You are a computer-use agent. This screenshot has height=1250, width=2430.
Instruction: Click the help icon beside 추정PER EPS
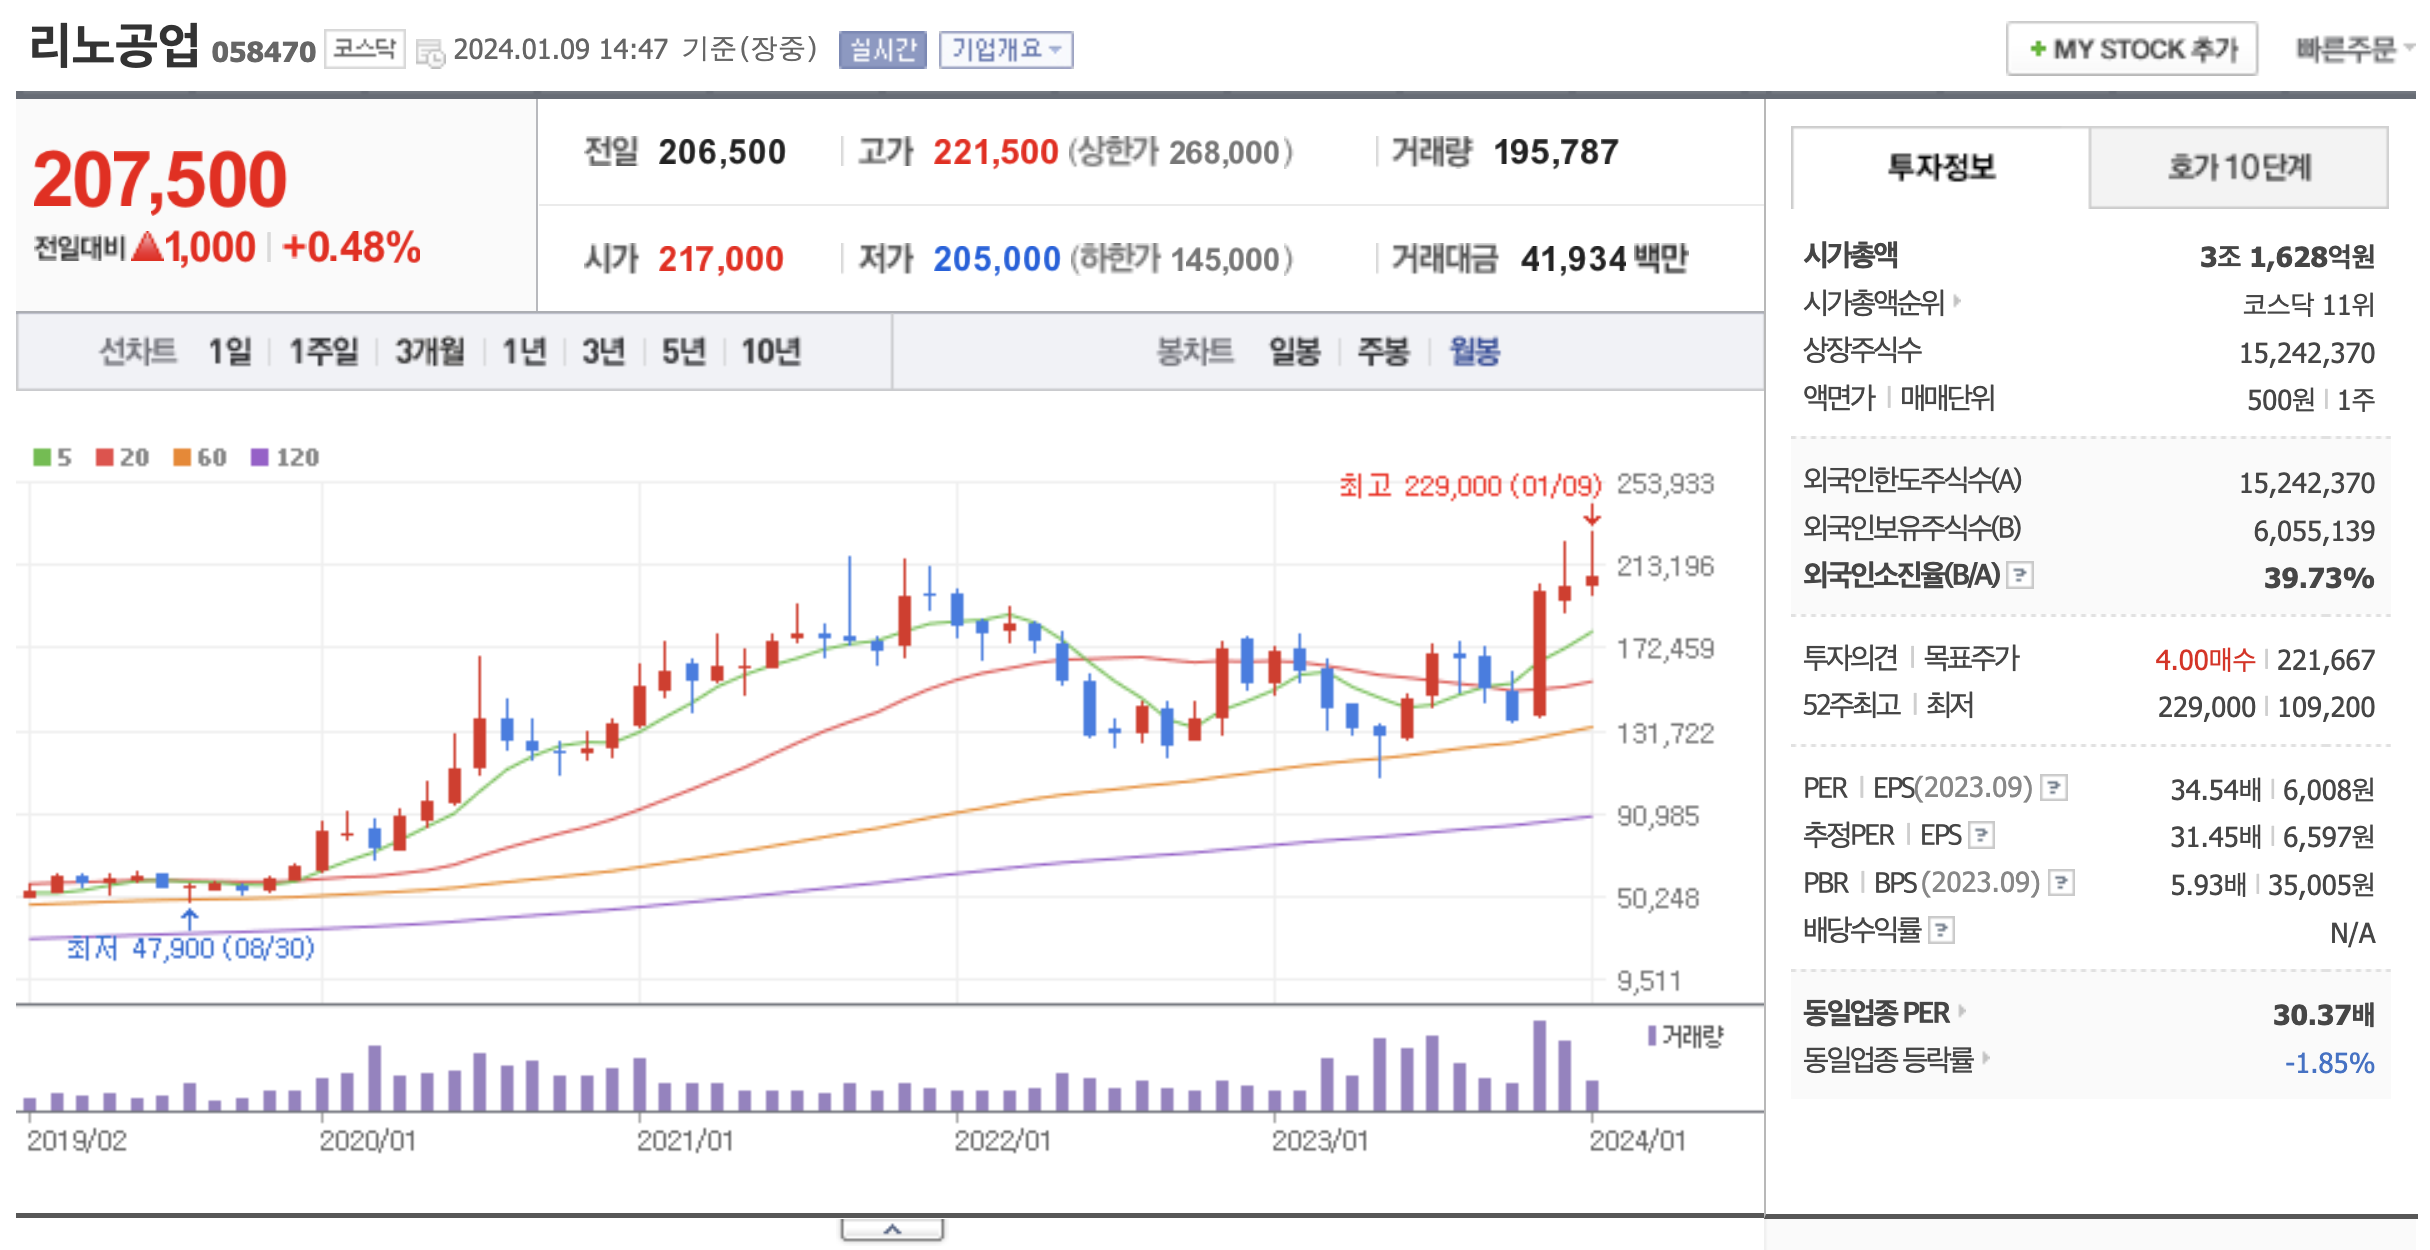coord(1982,835)
